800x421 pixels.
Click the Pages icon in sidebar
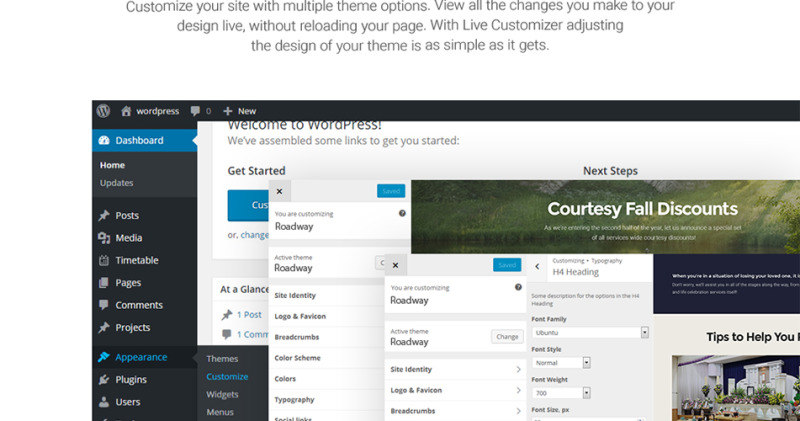pos(104,283)
